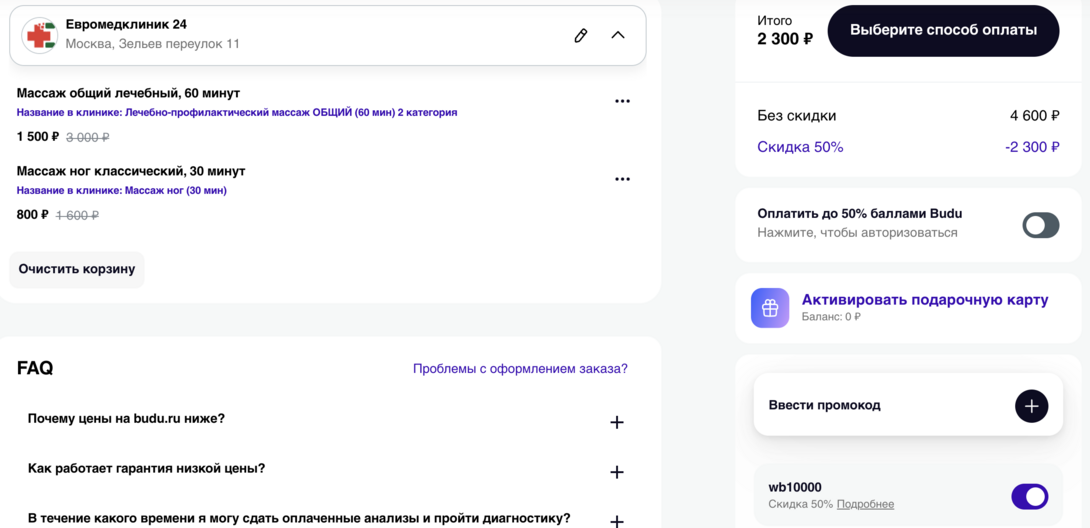1090x528 pixels.
Task: Collapse the Евромедклиник 24 clinic card
Action: click(618, 35)
